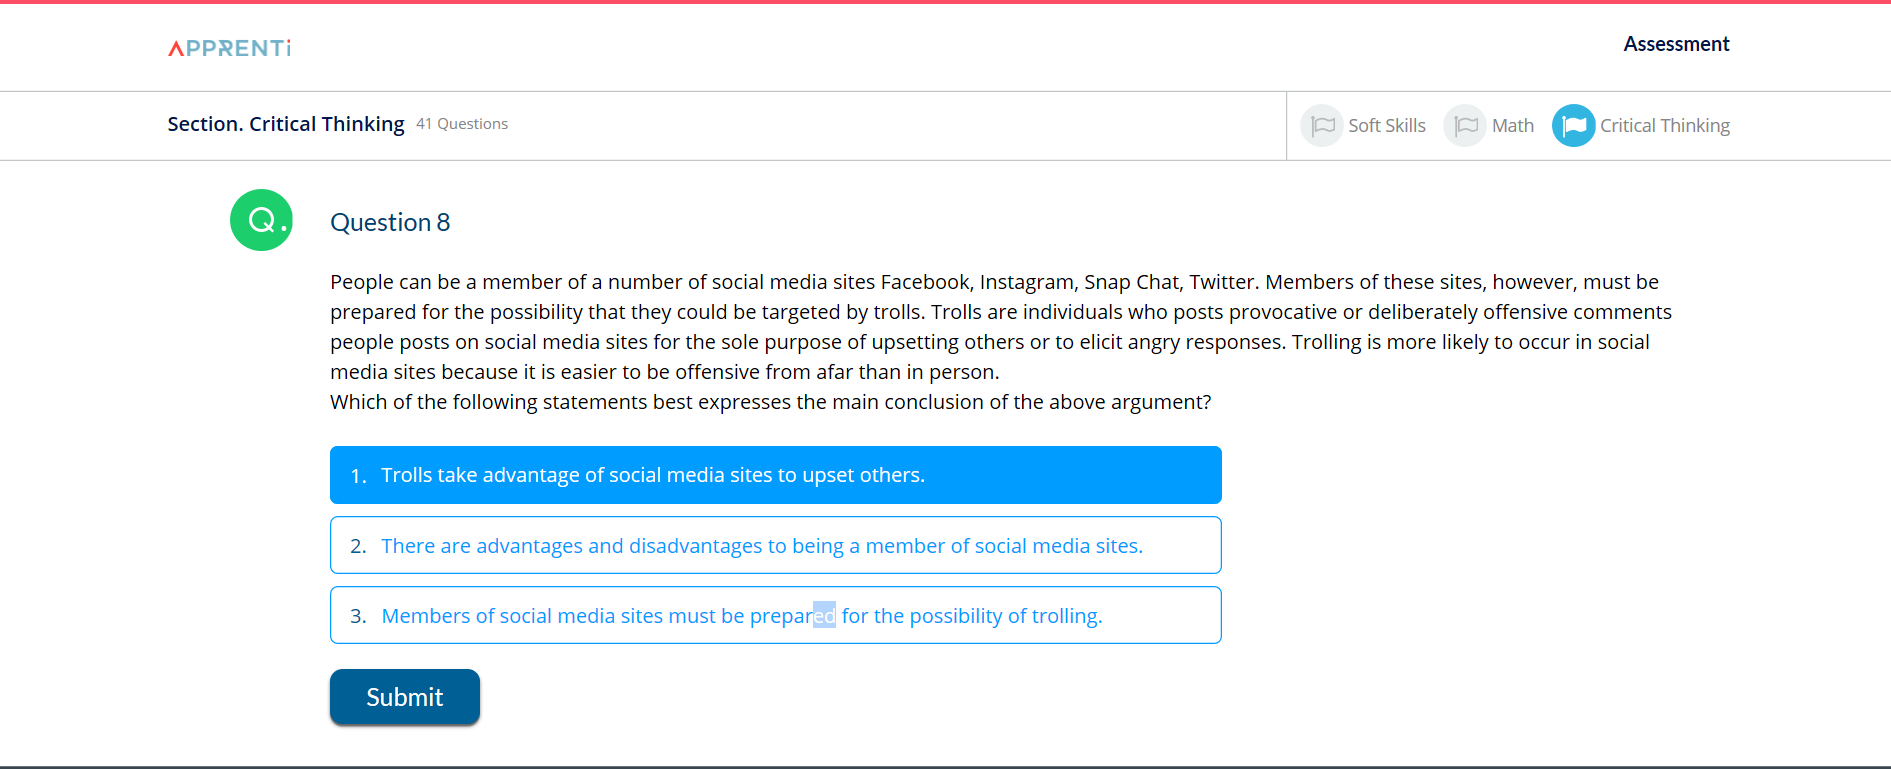Click the 'Section. Critical Thinking' title
The width and height of the screenshot is (1891, 769).
click(x=286, y=124)
